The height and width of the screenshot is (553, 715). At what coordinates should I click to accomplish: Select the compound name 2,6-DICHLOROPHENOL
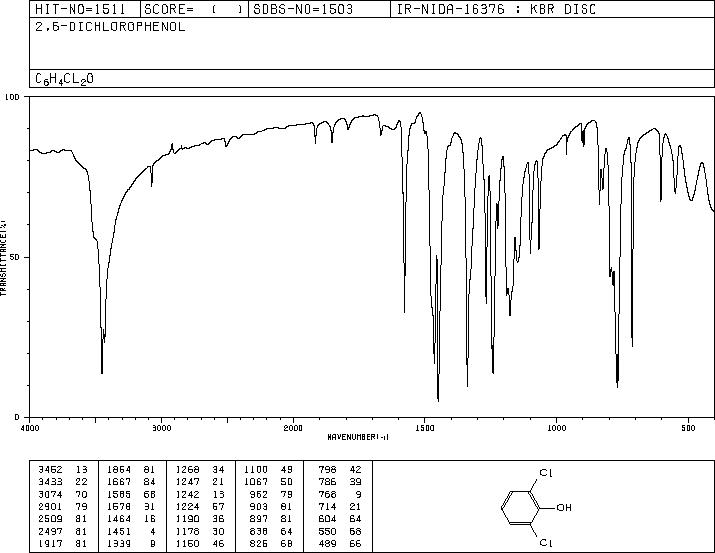110,27
